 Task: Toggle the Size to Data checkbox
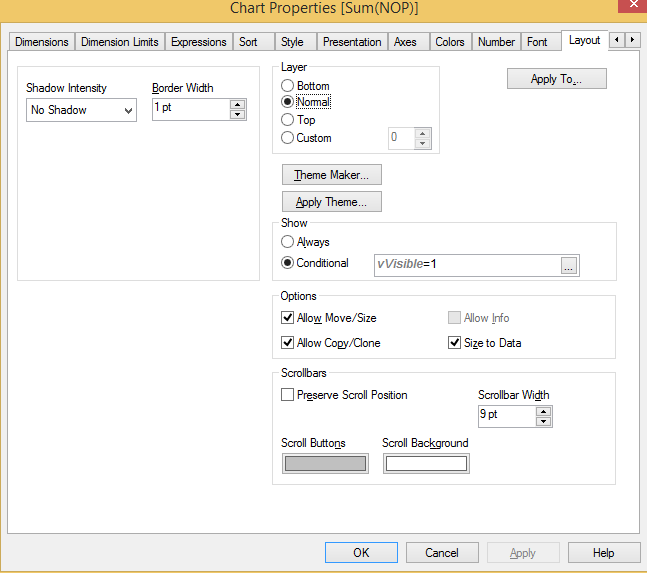pos(454,343)
